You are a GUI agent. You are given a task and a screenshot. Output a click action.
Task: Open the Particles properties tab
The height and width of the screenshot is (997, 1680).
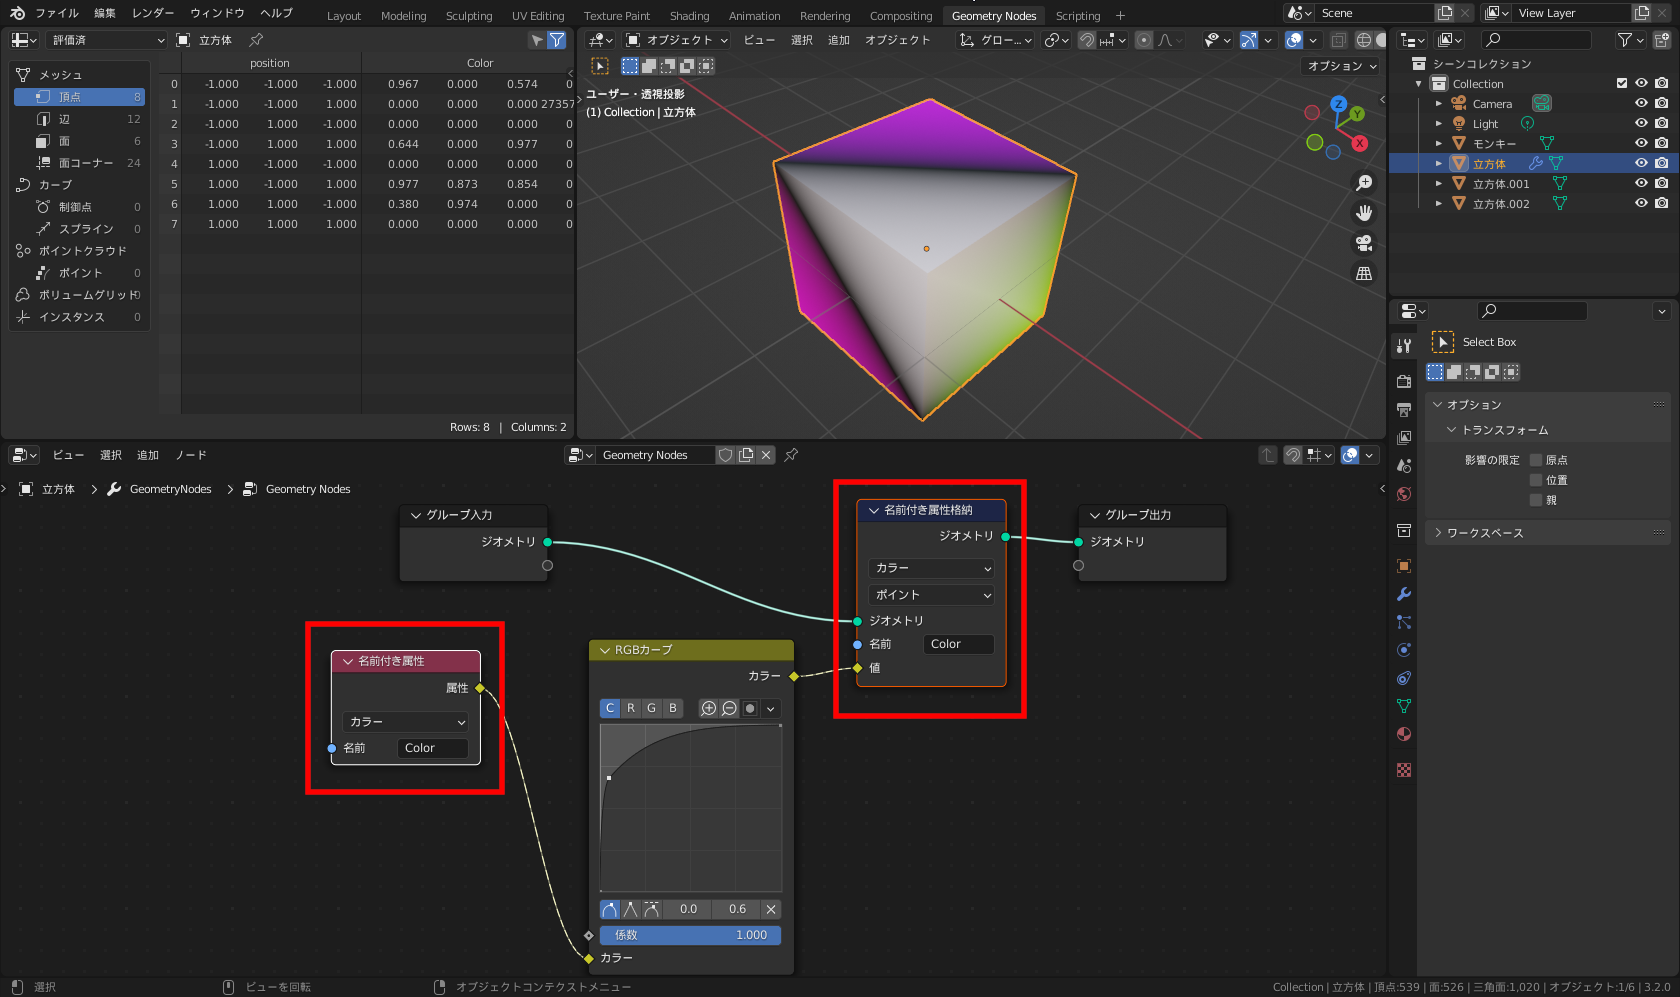(1404, 622)
